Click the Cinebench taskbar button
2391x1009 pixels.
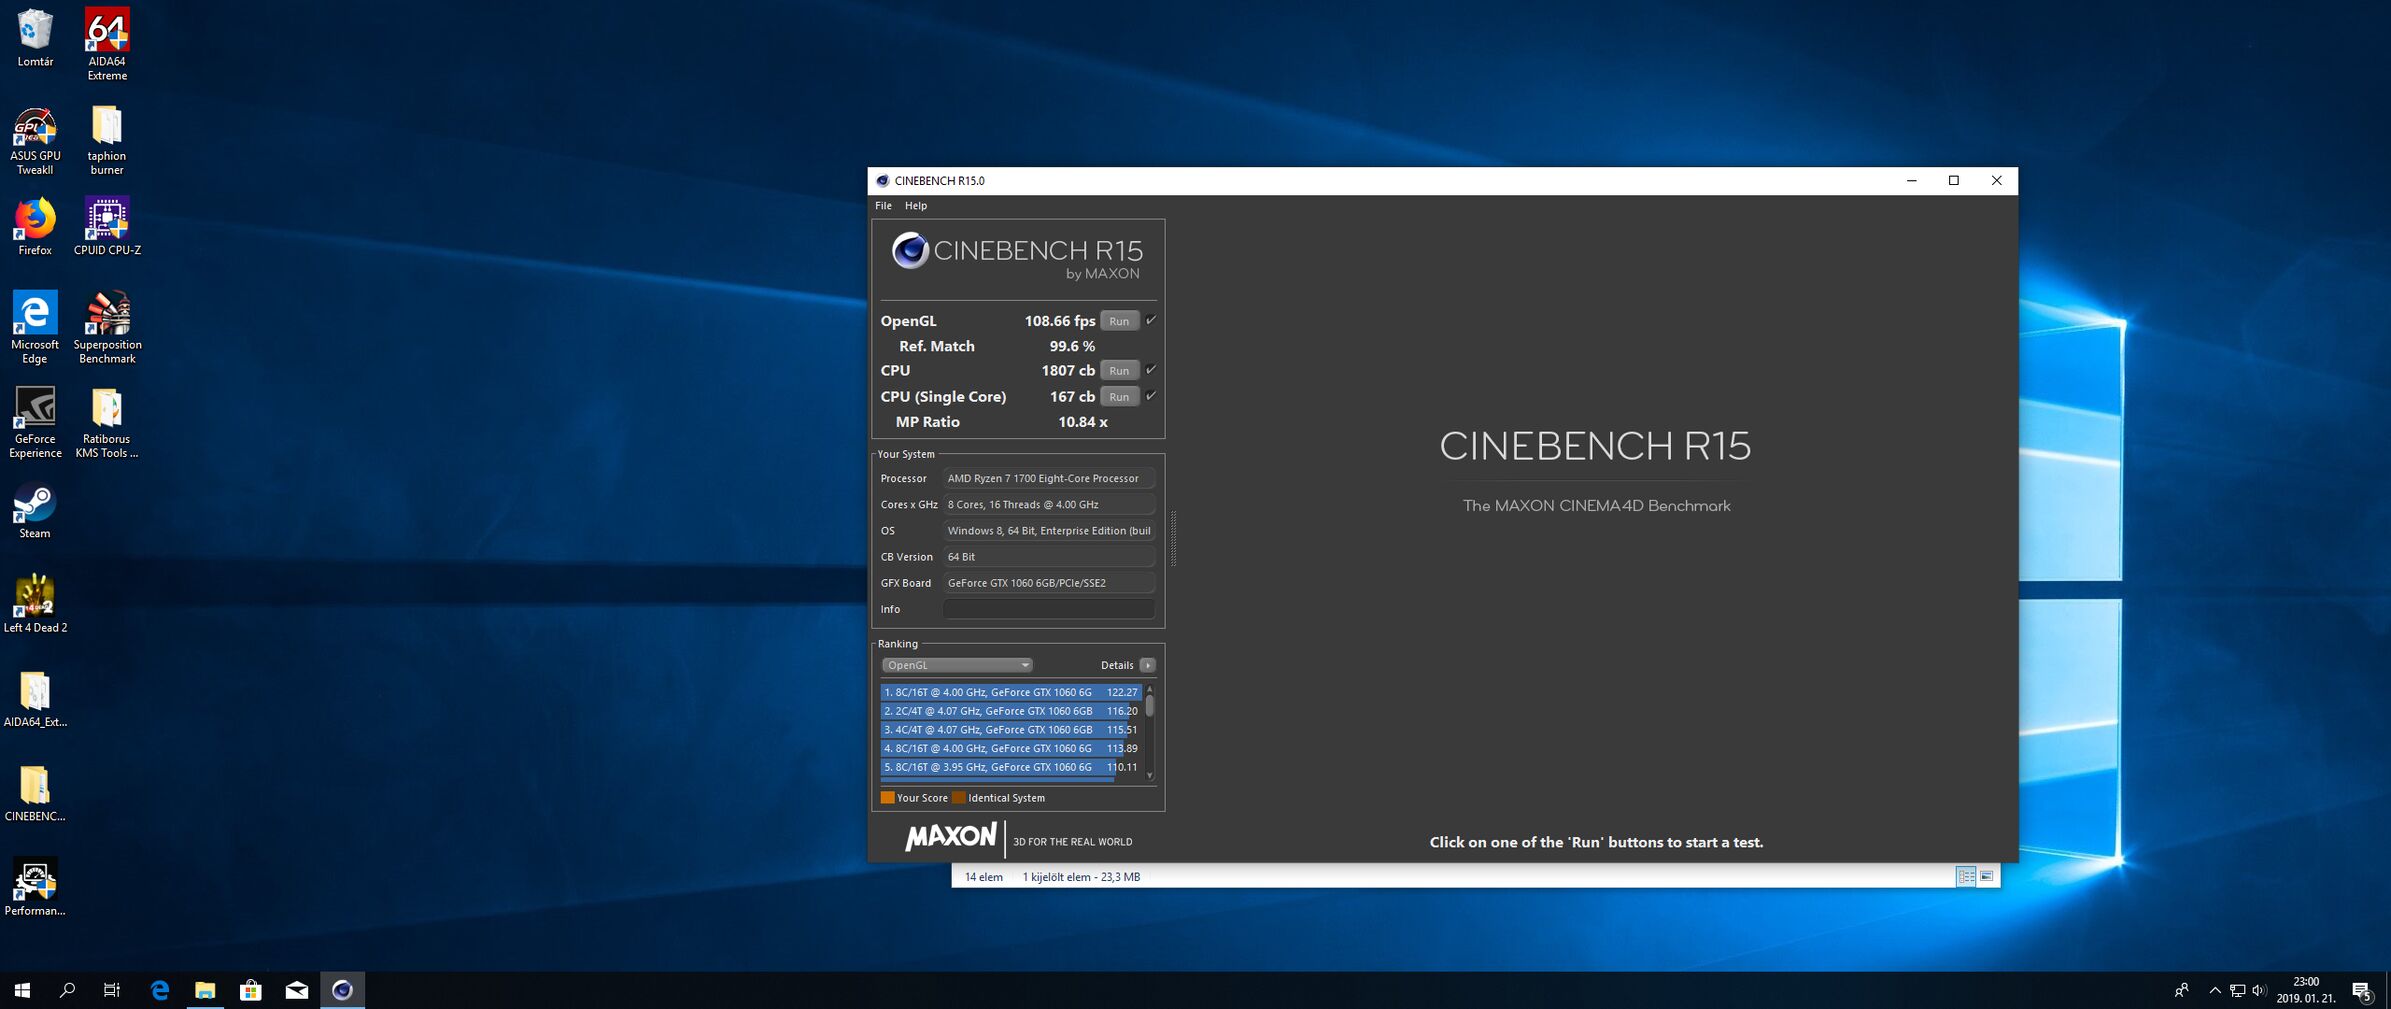pyautogui.click(x=342, y=990)
